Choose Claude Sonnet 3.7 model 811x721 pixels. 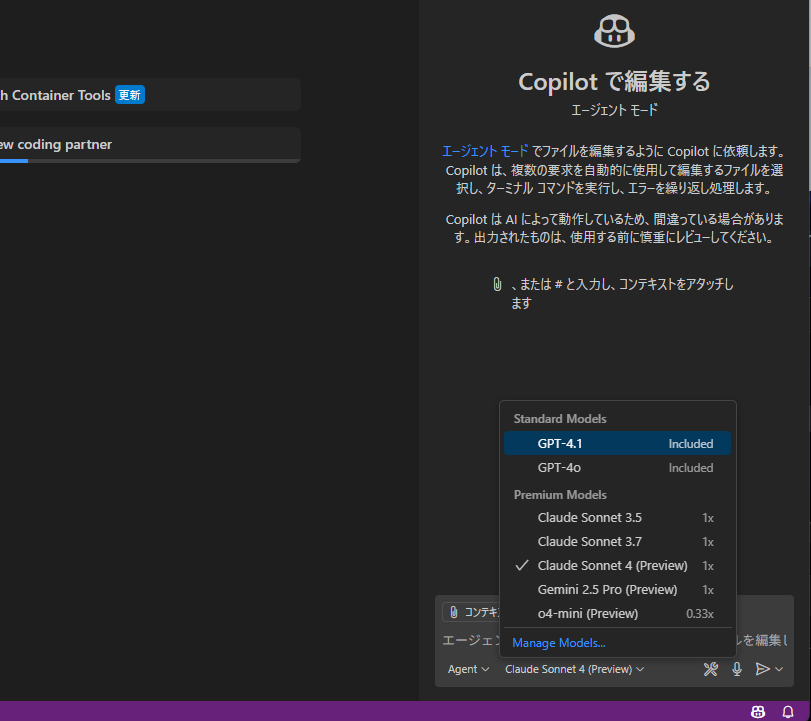617,542
